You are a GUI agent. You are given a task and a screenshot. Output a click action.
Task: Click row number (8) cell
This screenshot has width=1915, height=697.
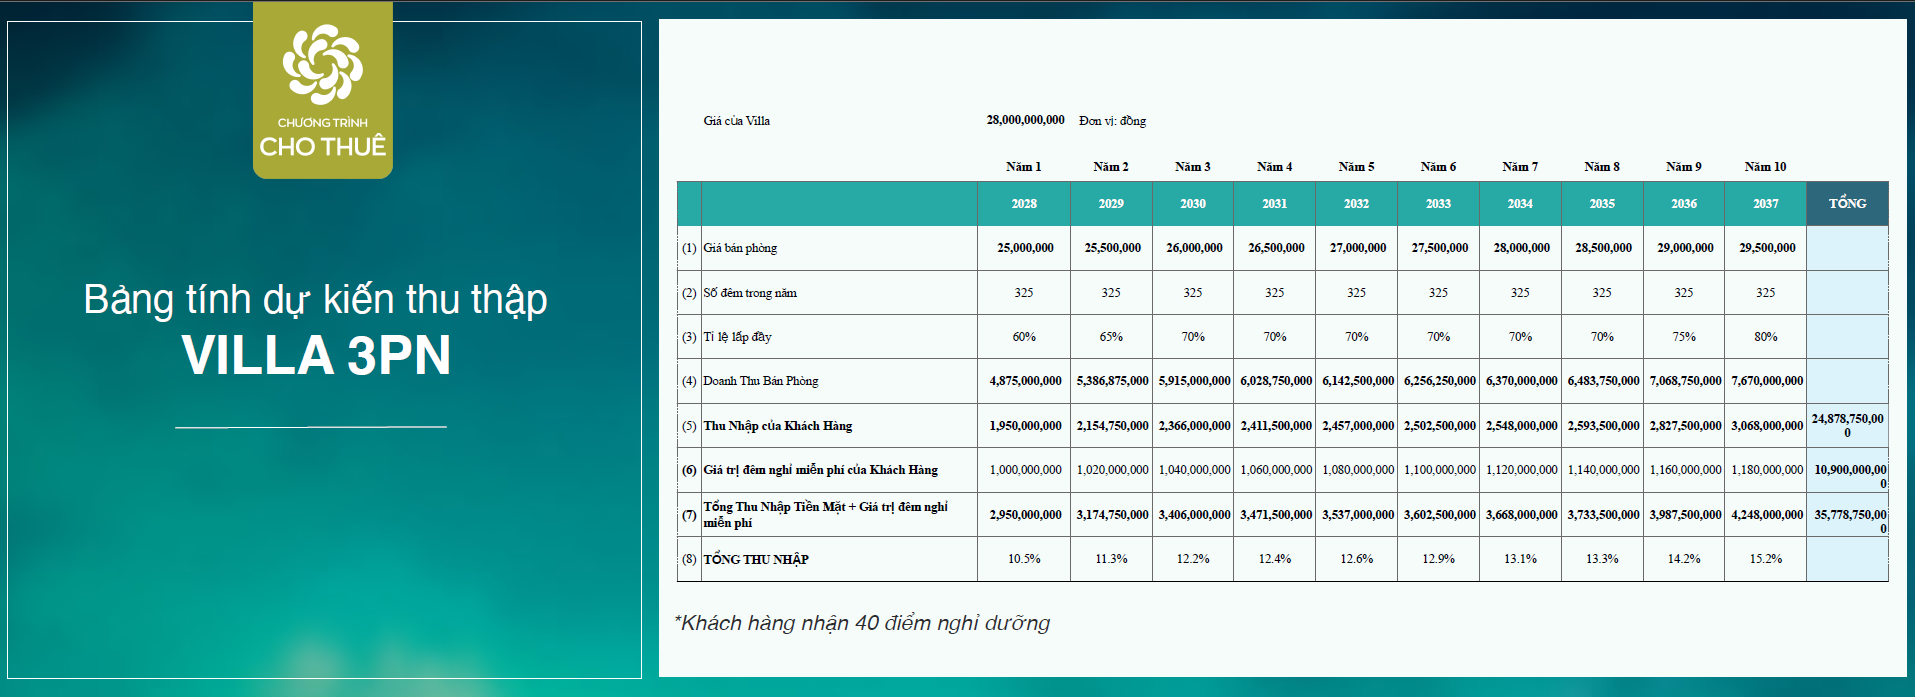tap(689, 559)
